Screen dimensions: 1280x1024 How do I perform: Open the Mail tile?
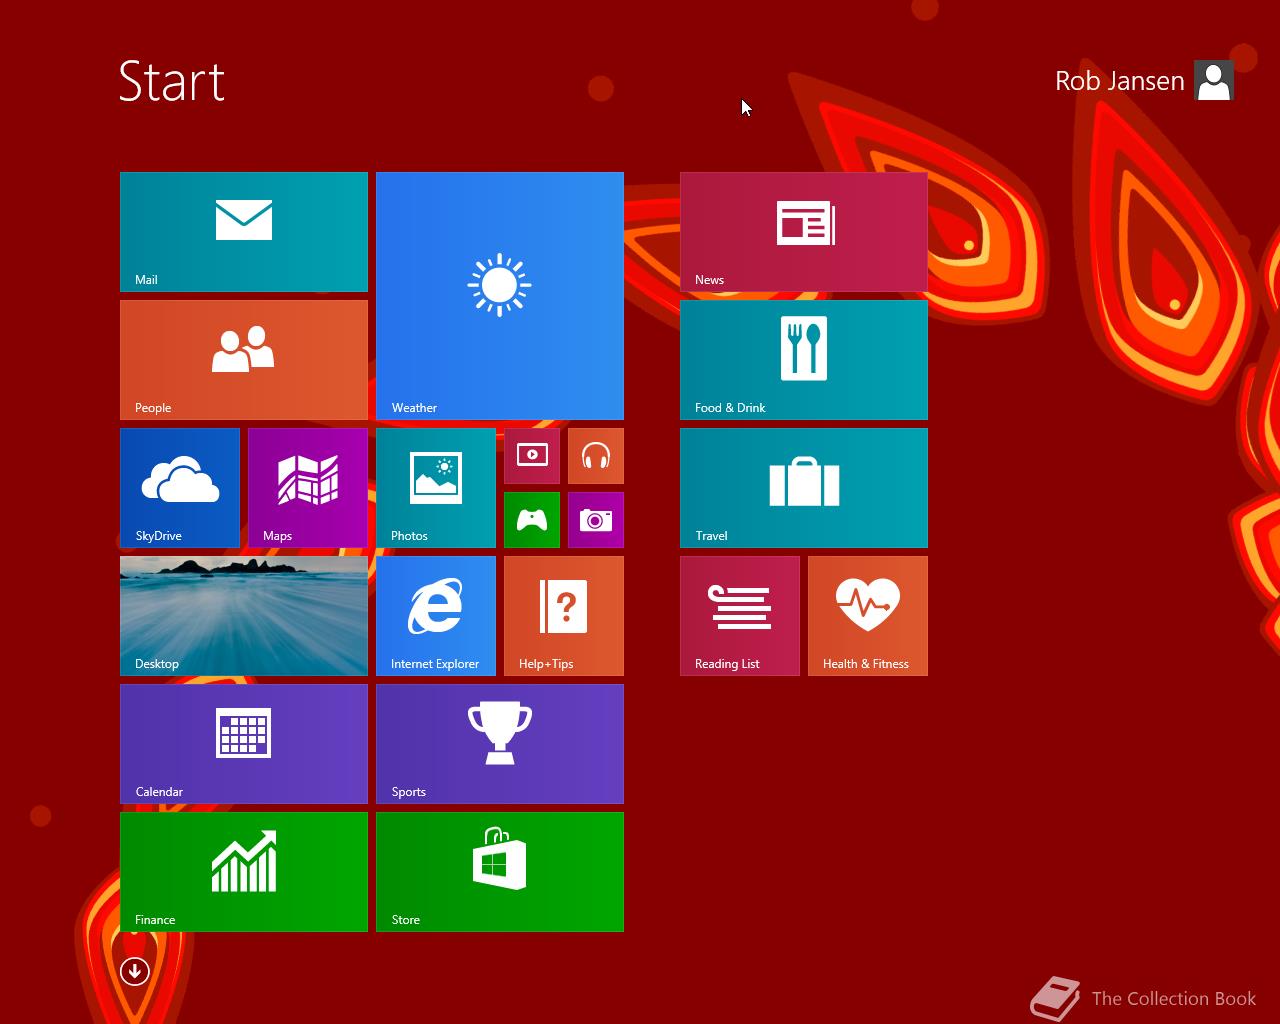(244, 232)
